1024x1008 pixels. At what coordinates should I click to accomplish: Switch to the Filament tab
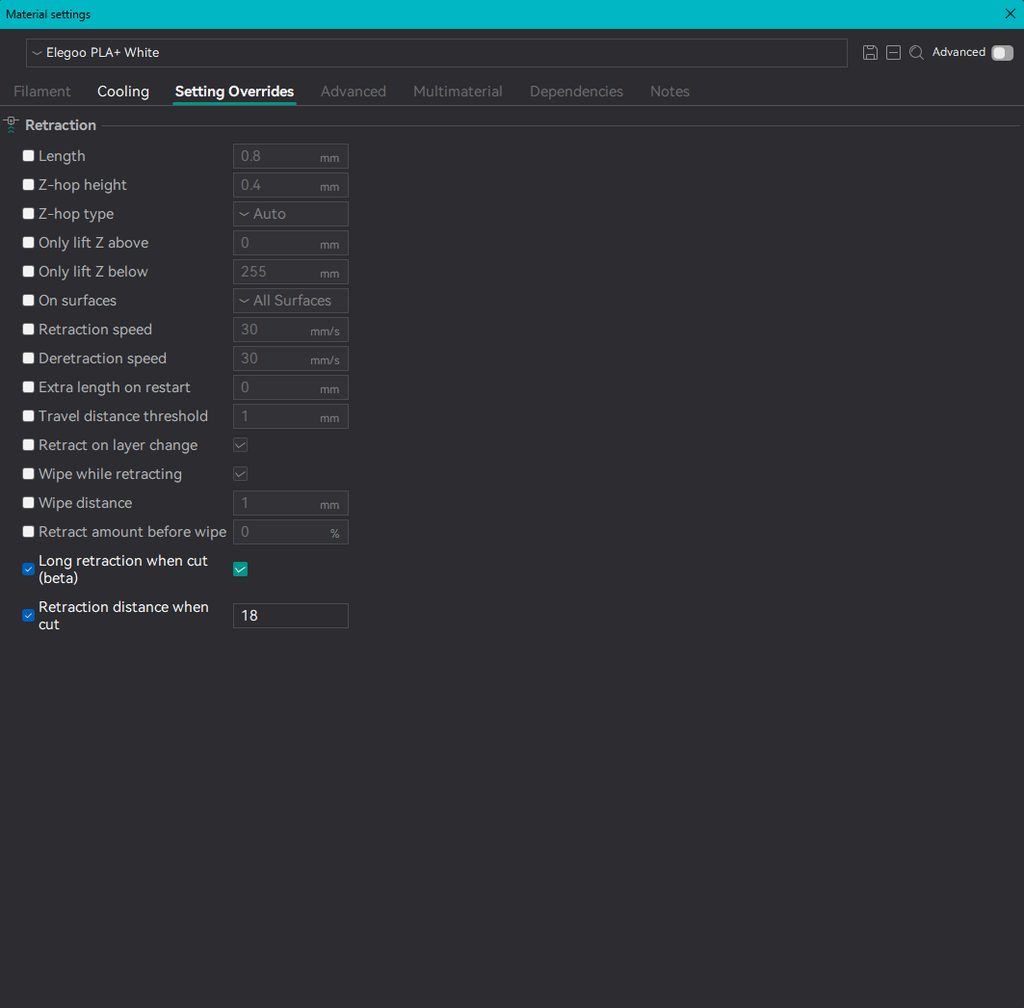pos(42,91)
